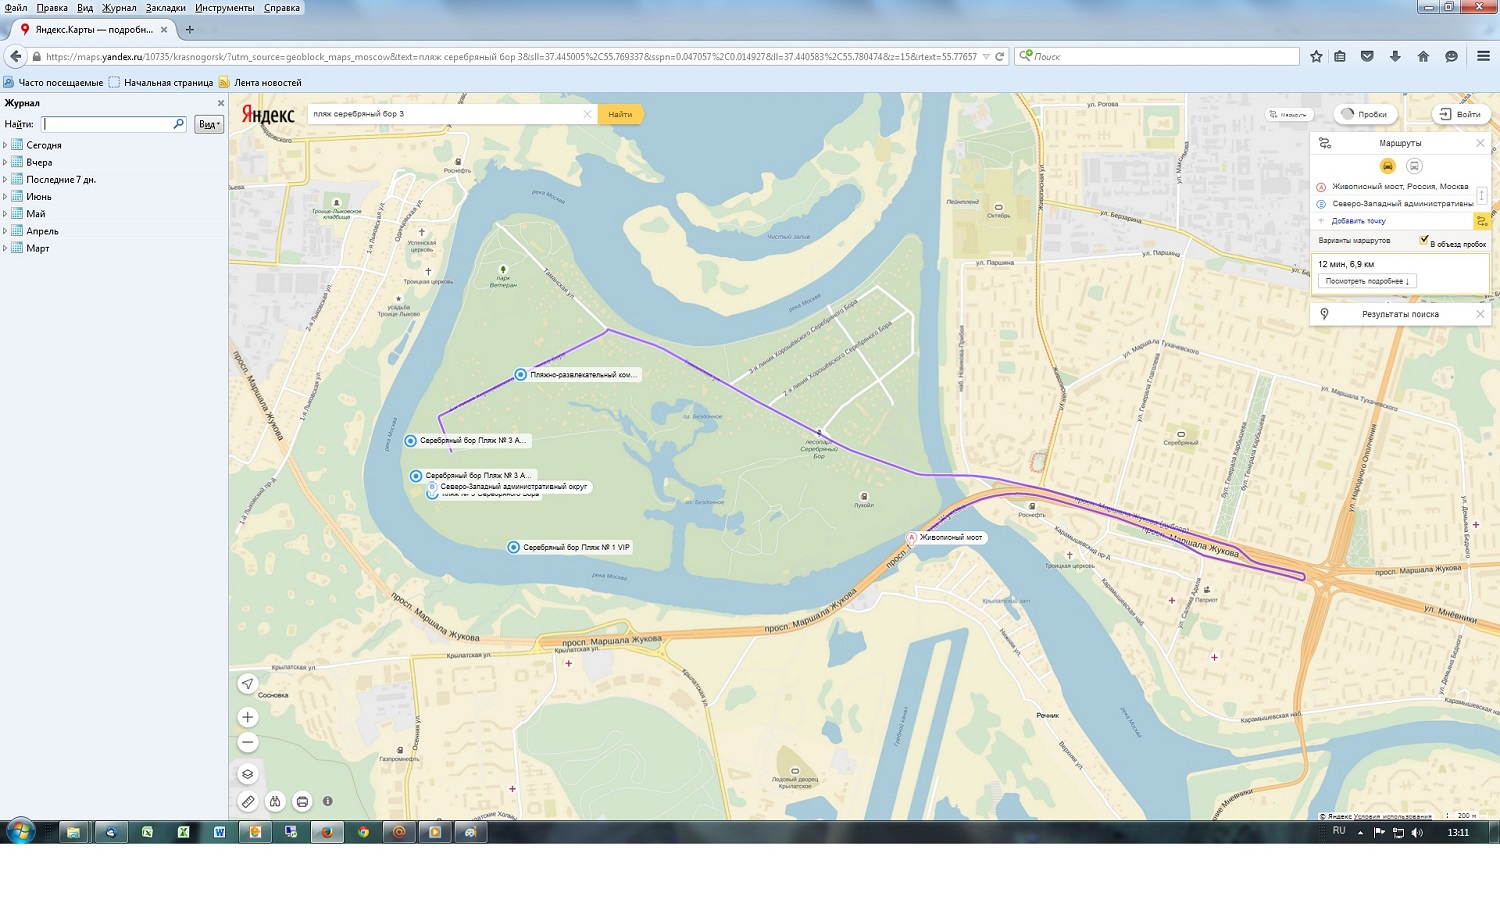This screenshot has width=1500, height=914.
Task: Click route point A Живописный мост field
Action: point(1400,187)
